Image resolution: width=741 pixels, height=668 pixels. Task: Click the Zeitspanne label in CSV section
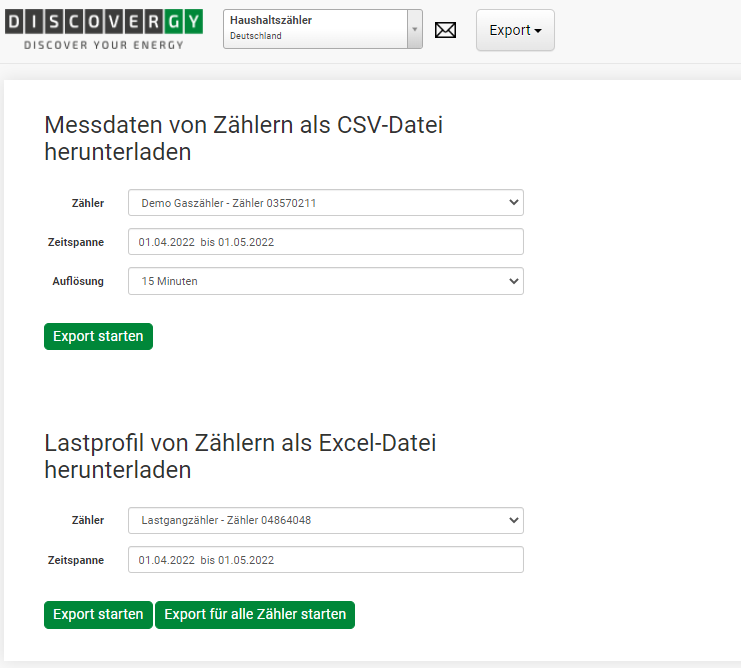tap(76, 242)
